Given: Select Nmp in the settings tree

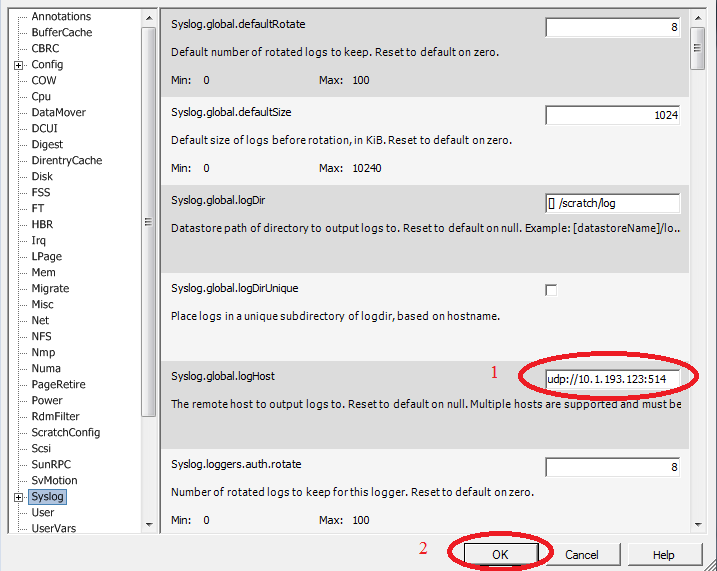Looking at the screenshot, I should tap(43, 352).
